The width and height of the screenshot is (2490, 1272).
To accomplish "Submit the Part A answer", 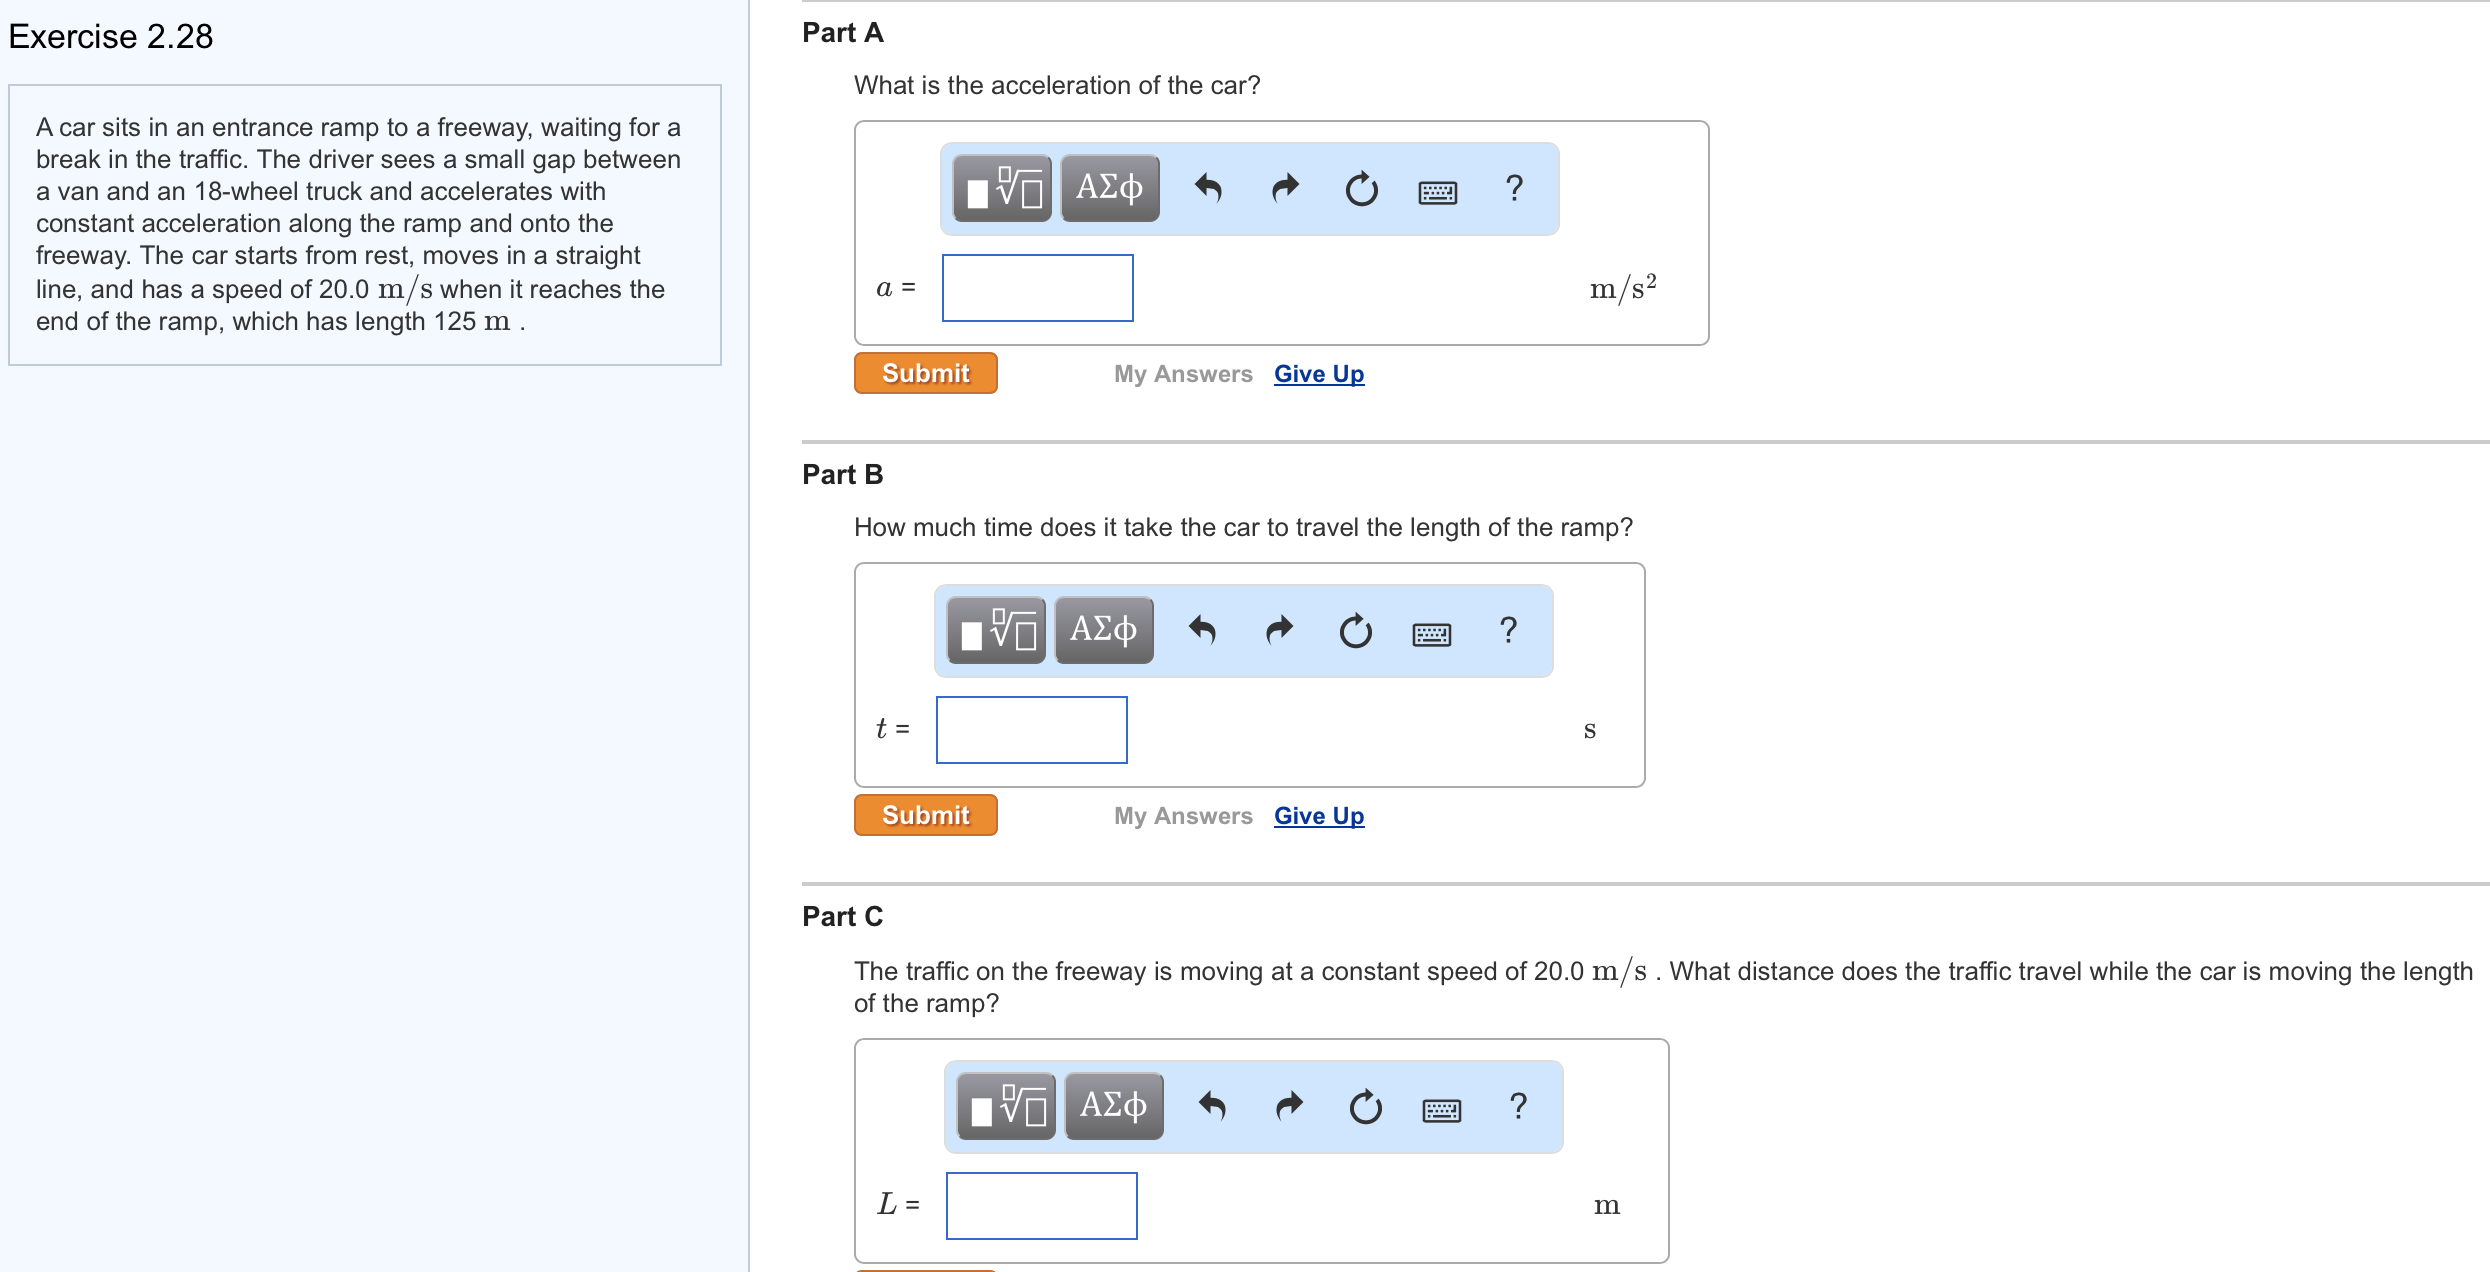I will pos(925,373).
